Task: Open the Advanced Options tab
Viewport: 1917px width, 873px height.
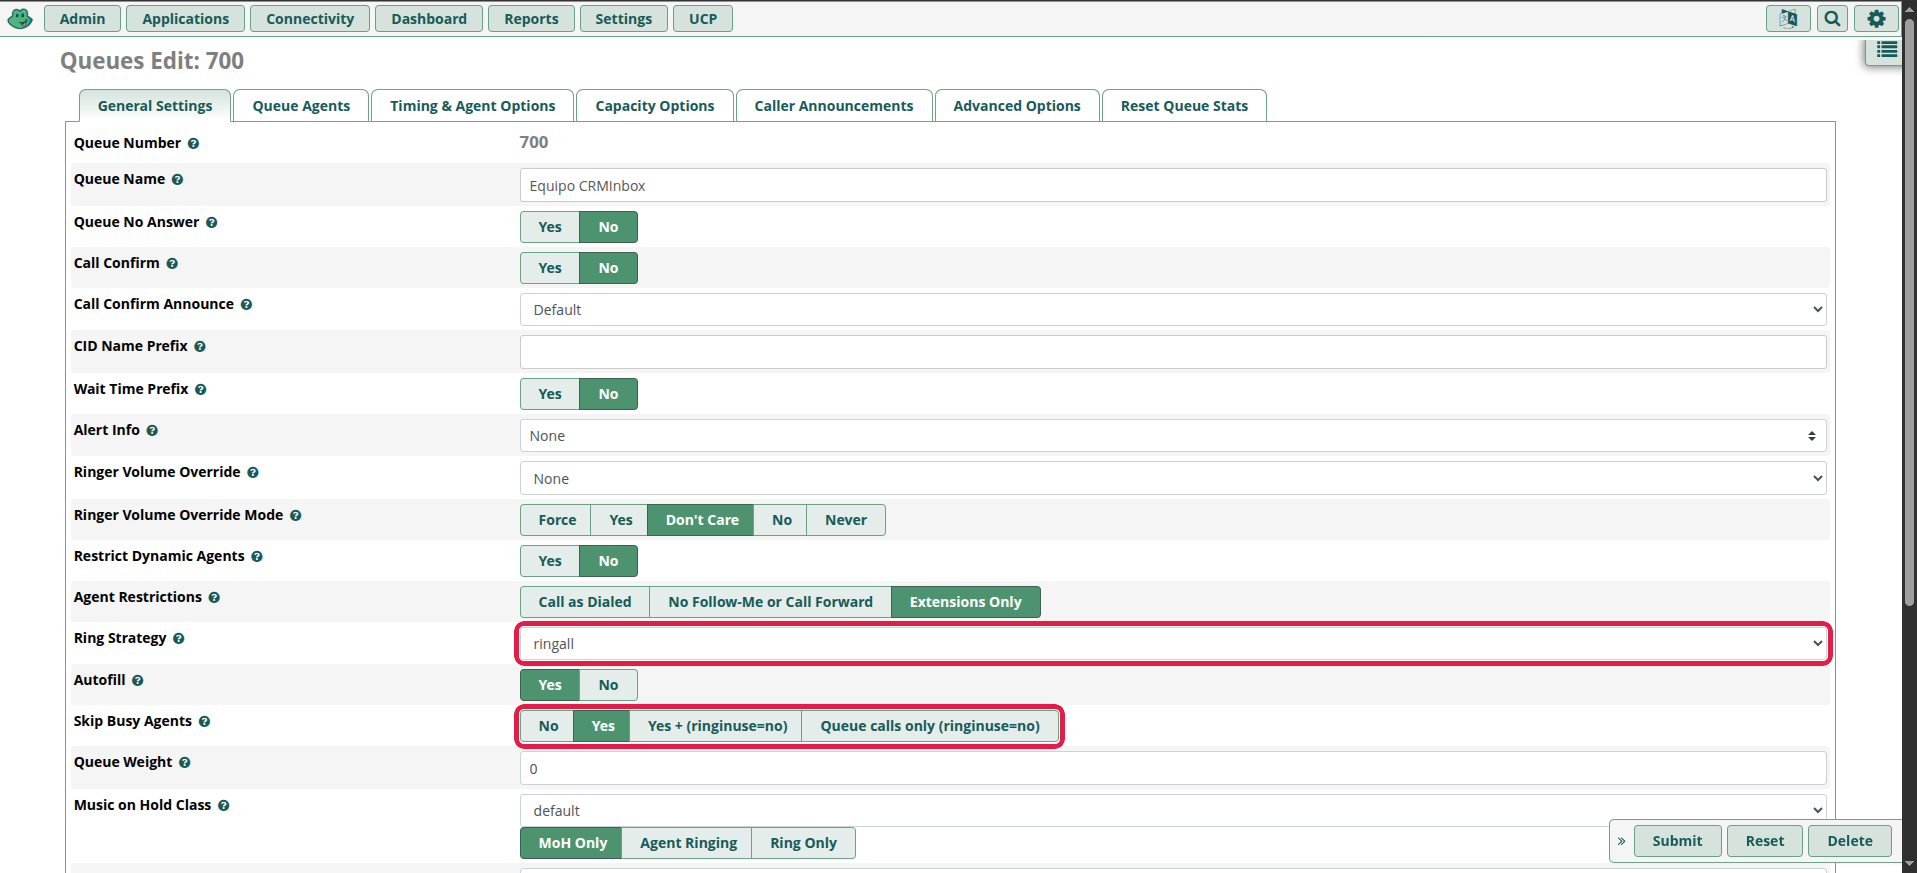Action: 1016,106
